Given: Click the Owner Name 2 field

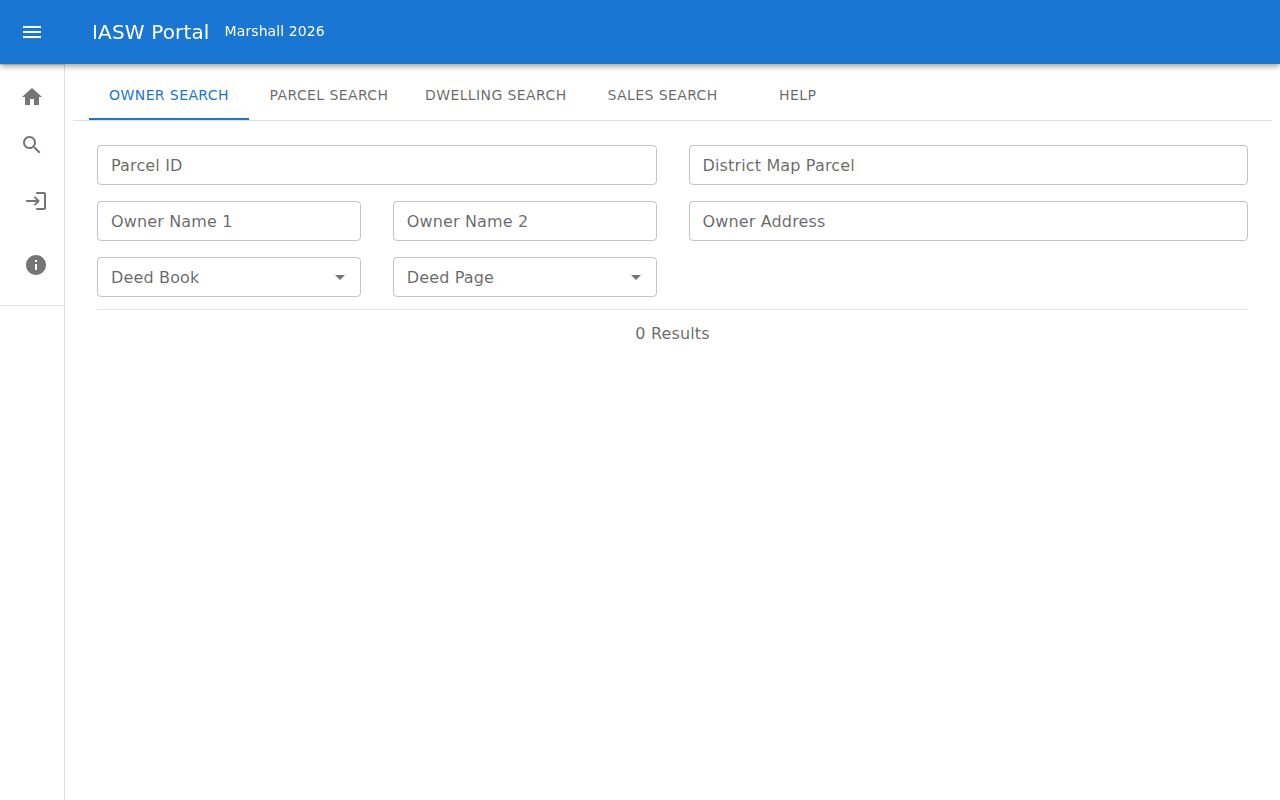Looking at the screenshot, I should click(x=525, y=221).
